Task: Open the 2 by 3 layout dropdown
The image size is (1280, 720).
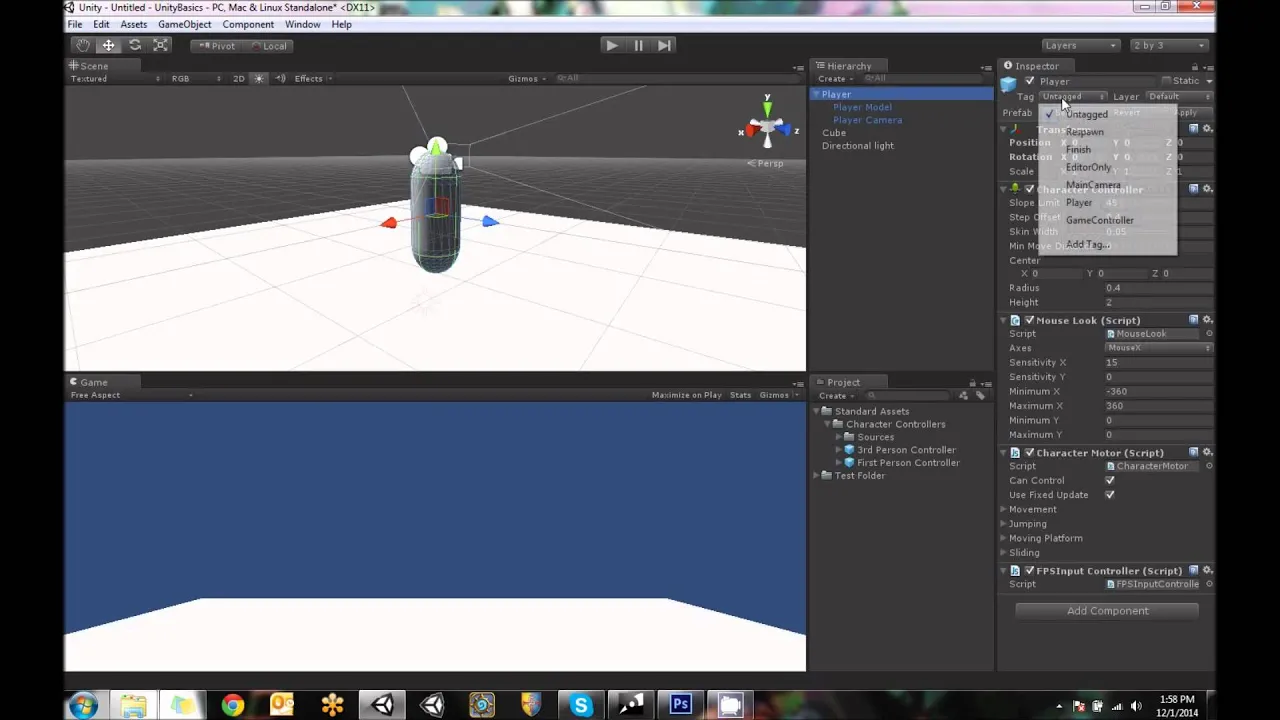Action: (1168, 45)
